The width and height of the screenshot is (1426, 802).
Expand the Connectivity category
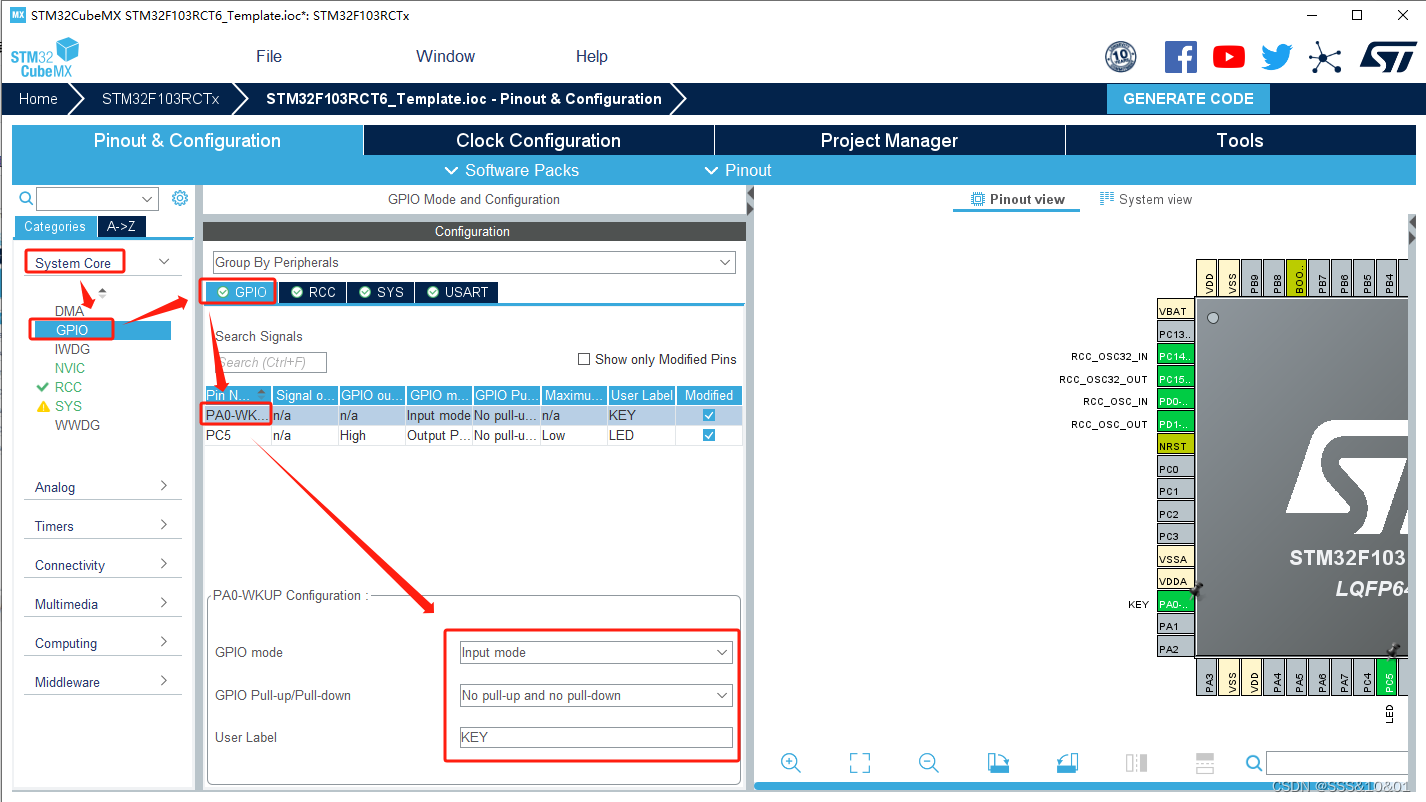pos(164,564)
